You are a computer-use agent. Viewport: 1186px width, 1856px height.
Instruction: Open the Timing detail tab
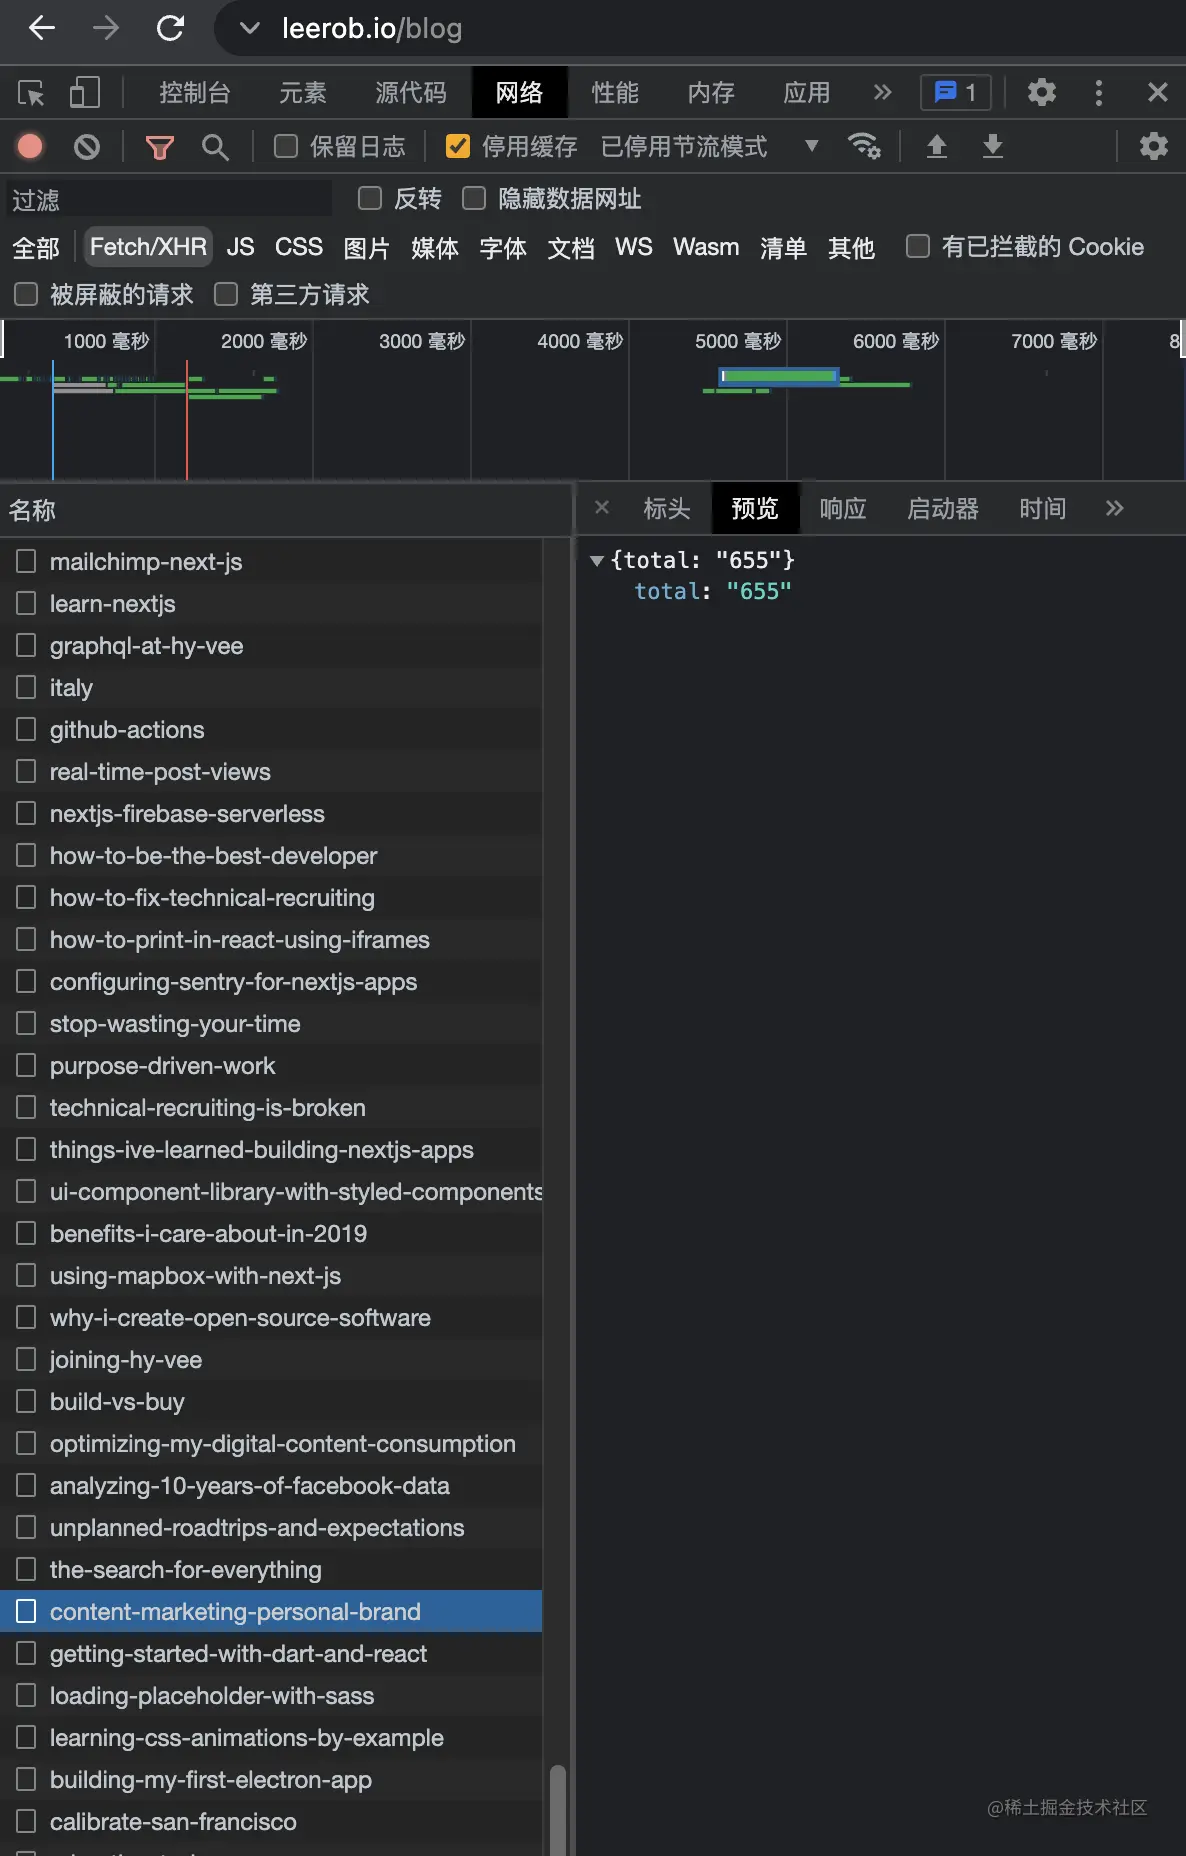click(1043, 508)
